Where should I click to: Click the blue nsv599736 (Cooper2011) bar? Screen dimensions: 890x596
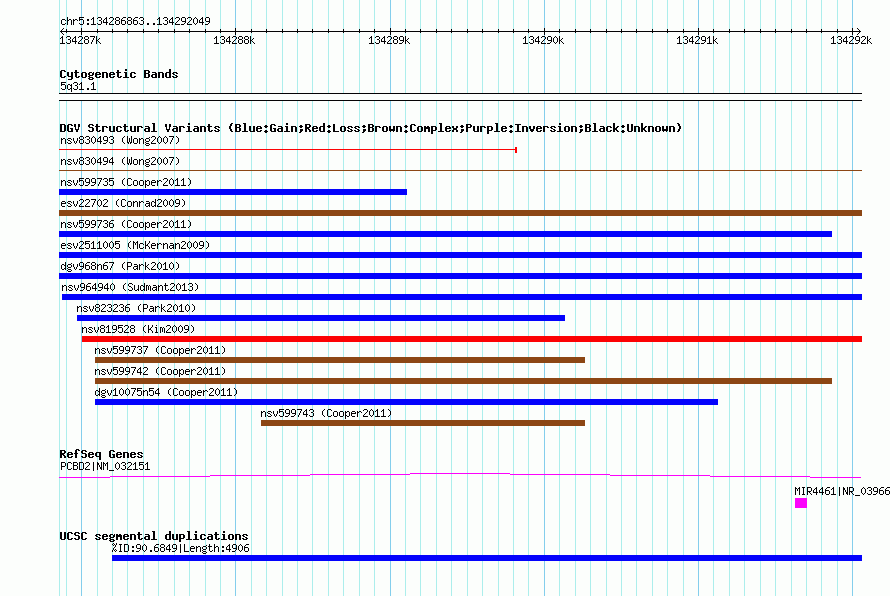click(x=446, y=234)
